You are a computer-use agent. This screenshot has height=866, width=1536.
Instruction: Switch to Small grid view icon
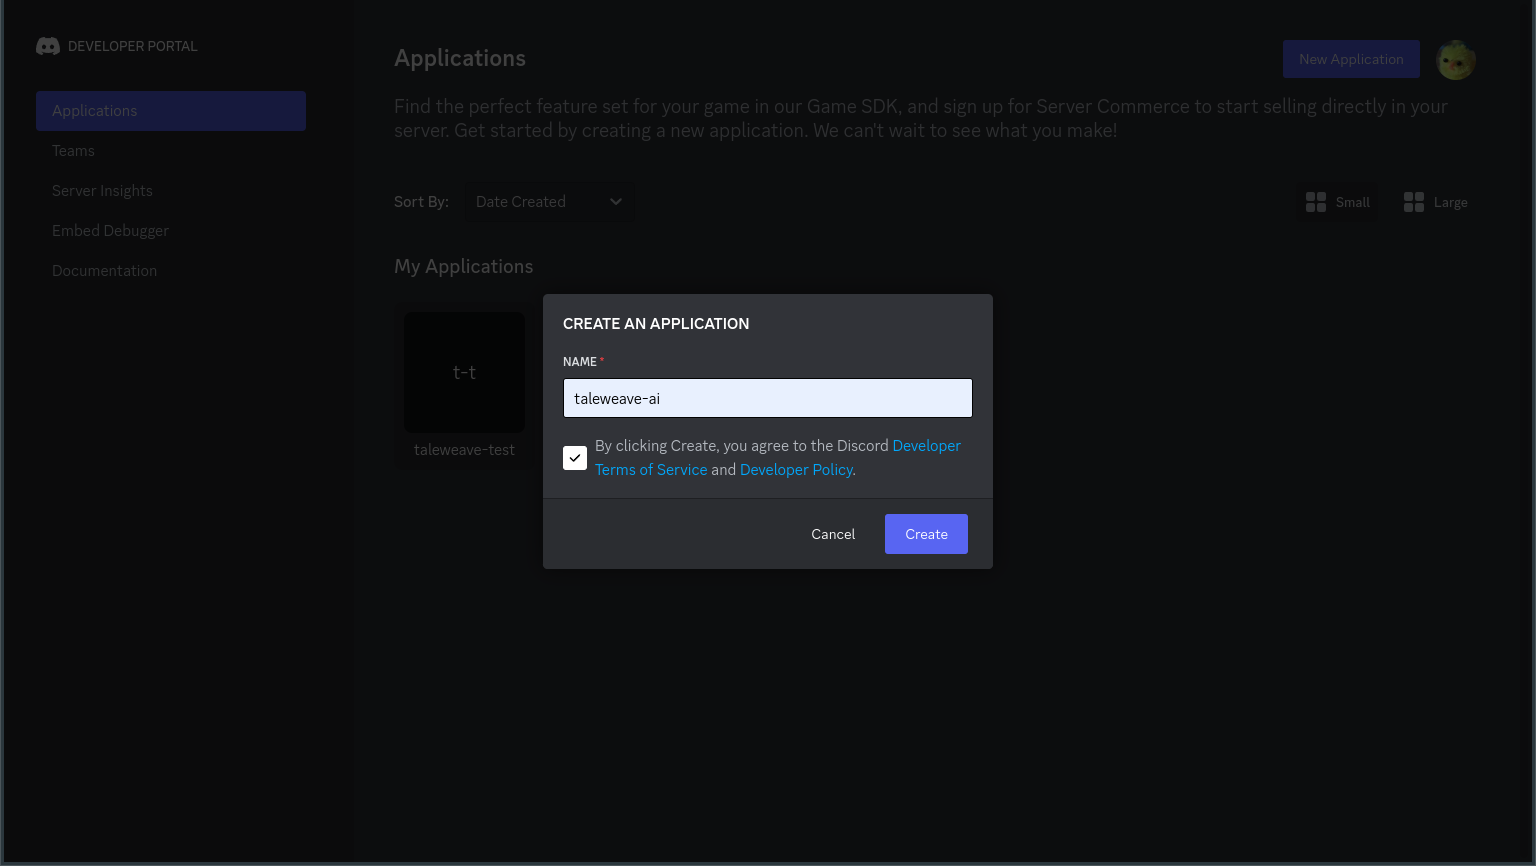pyautogui.click(x=1316, y=202)
